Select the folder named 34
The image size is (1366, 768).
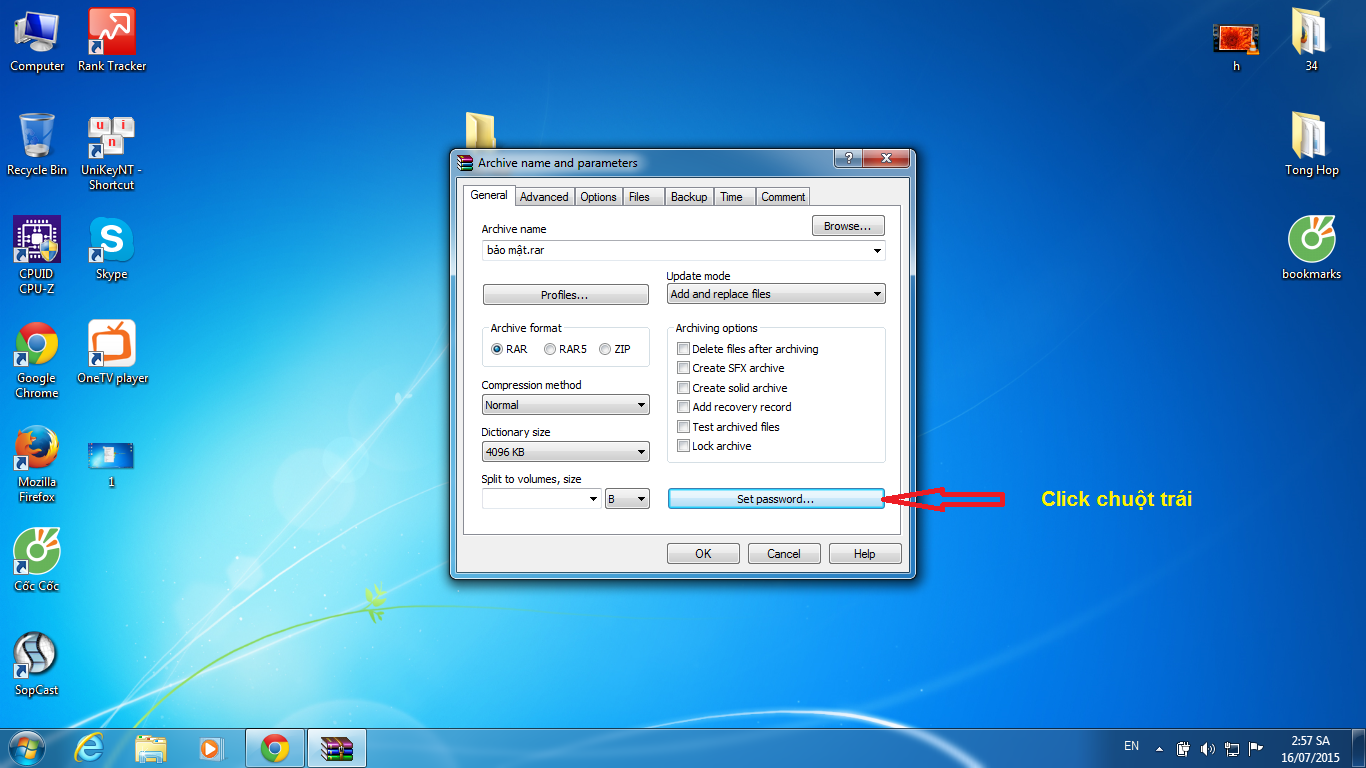point(1311,40)
